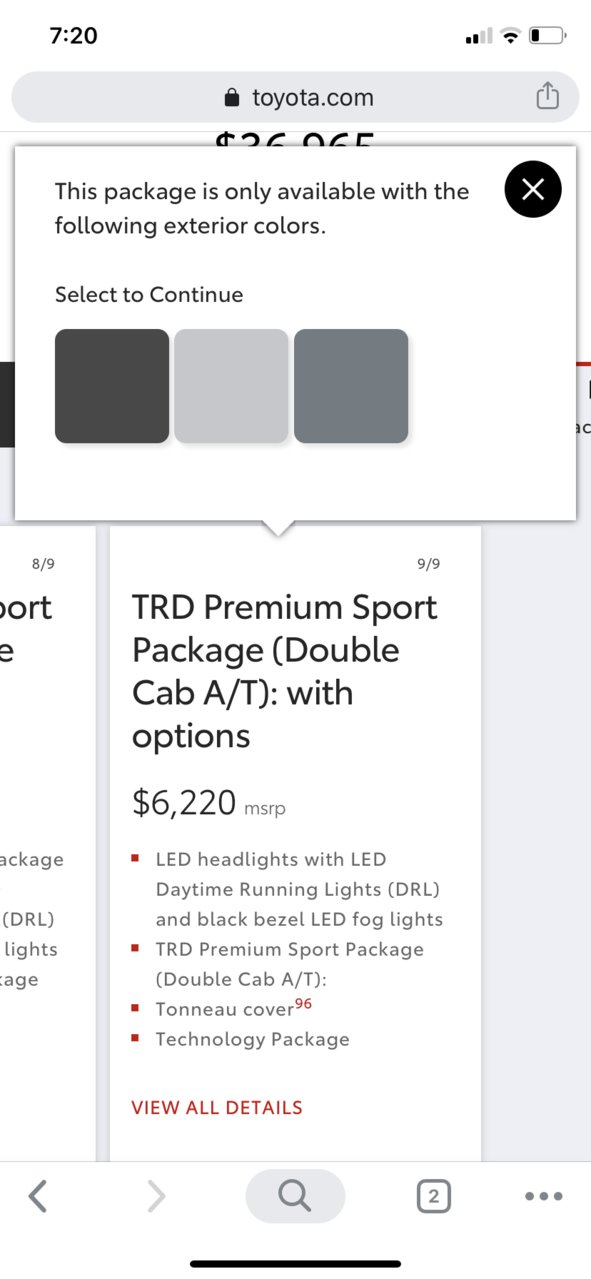Pick the blue-gray exterior color swatch
Screen dimensions: 591x1279
[x=351, y=386]
